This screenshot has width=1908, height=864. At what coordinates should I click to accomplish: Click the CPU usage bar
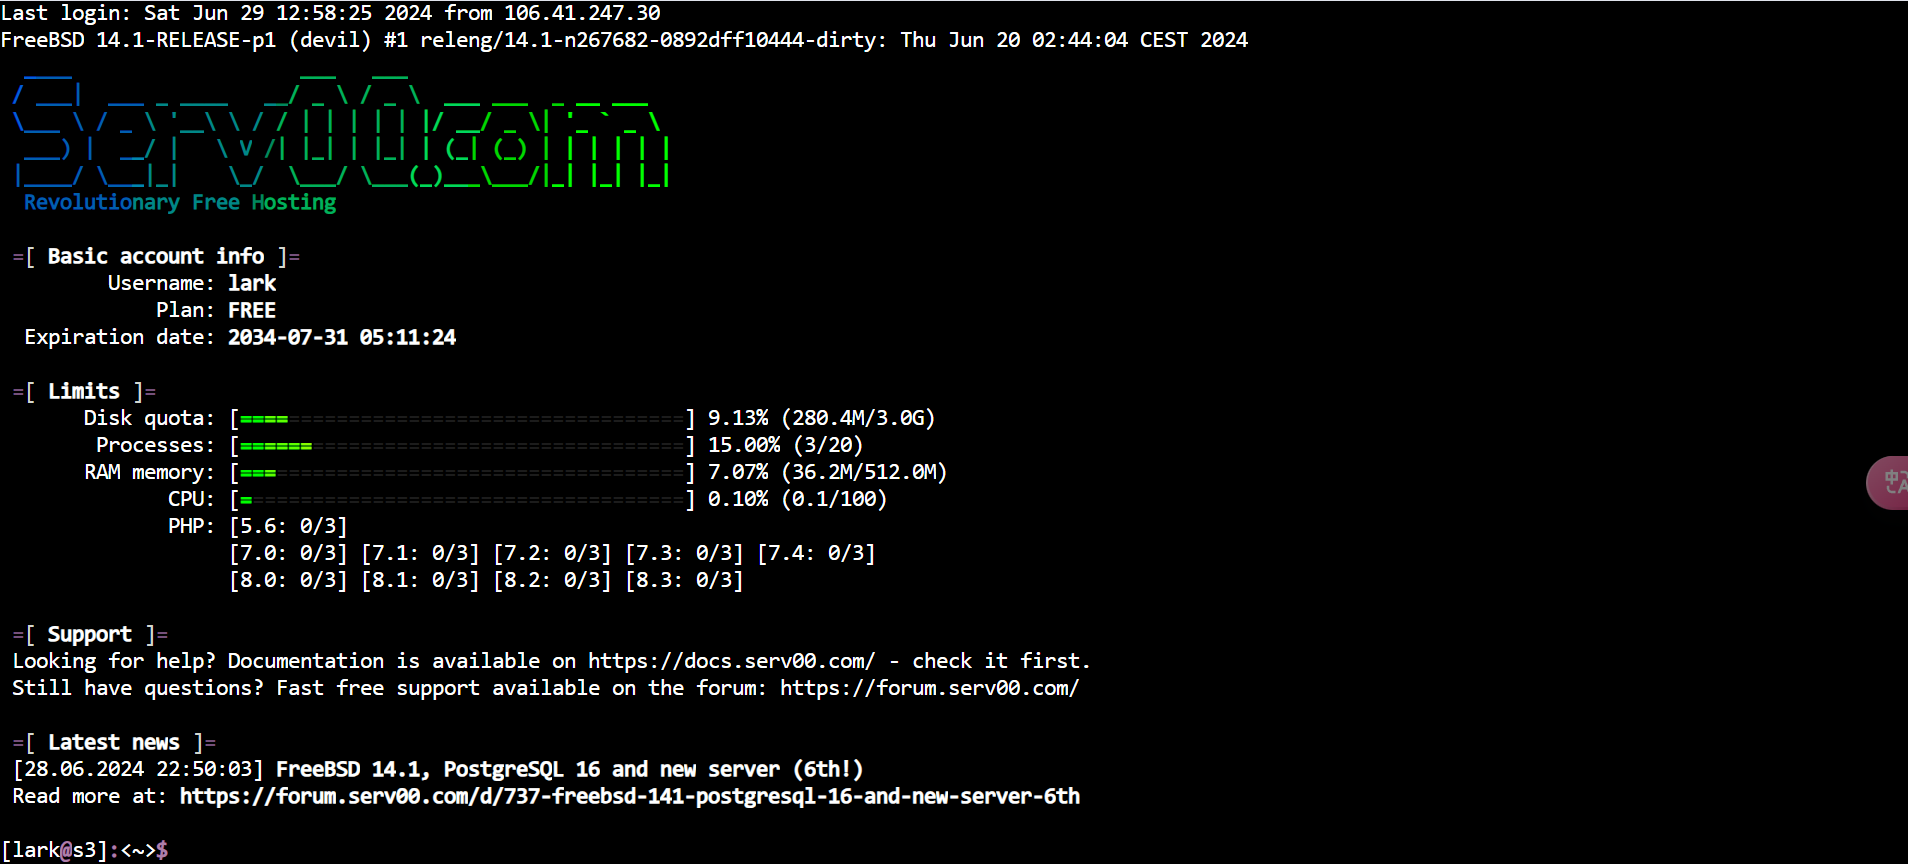pos(462,499)
